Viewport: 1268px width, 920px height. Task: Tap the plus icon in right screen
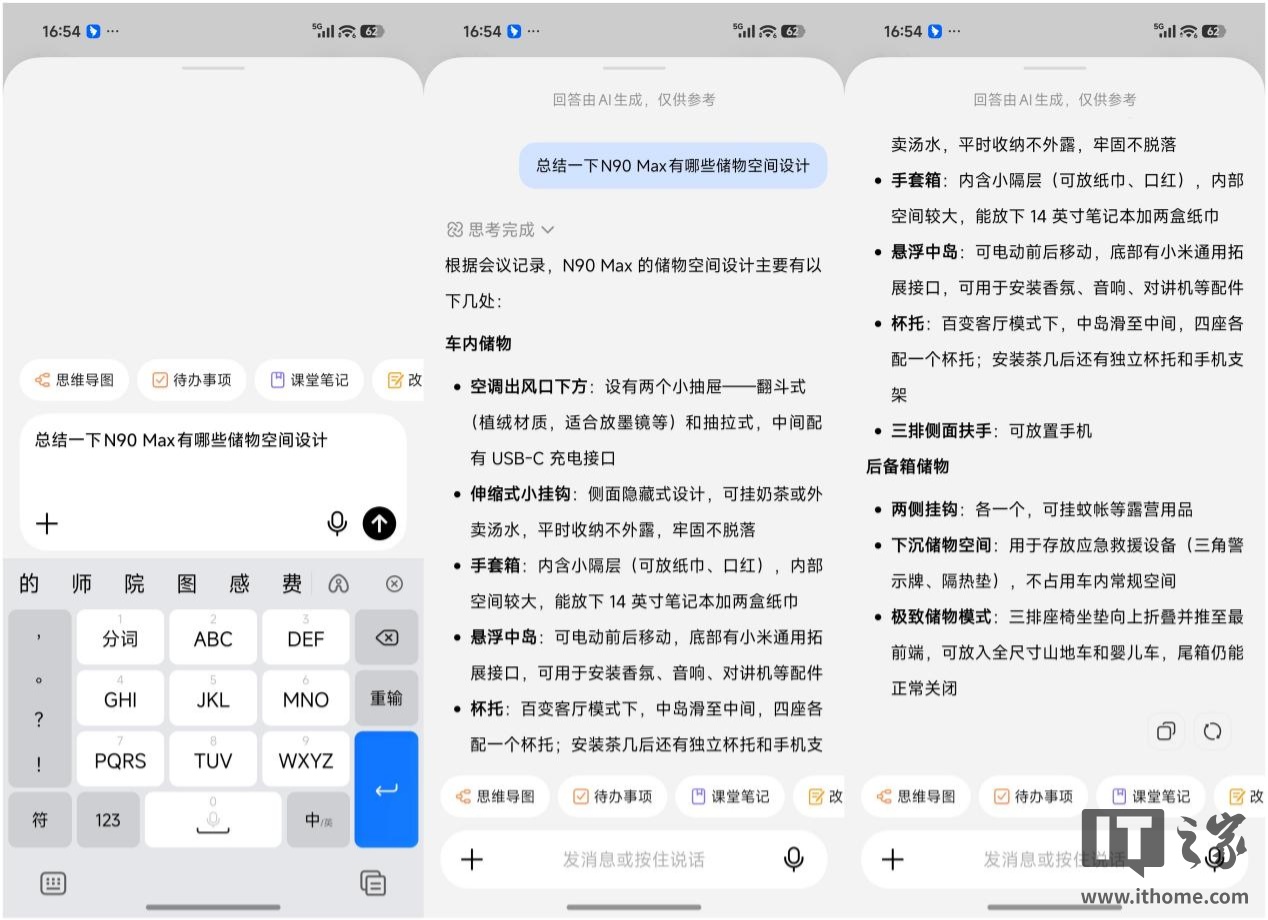click(892, 859)
